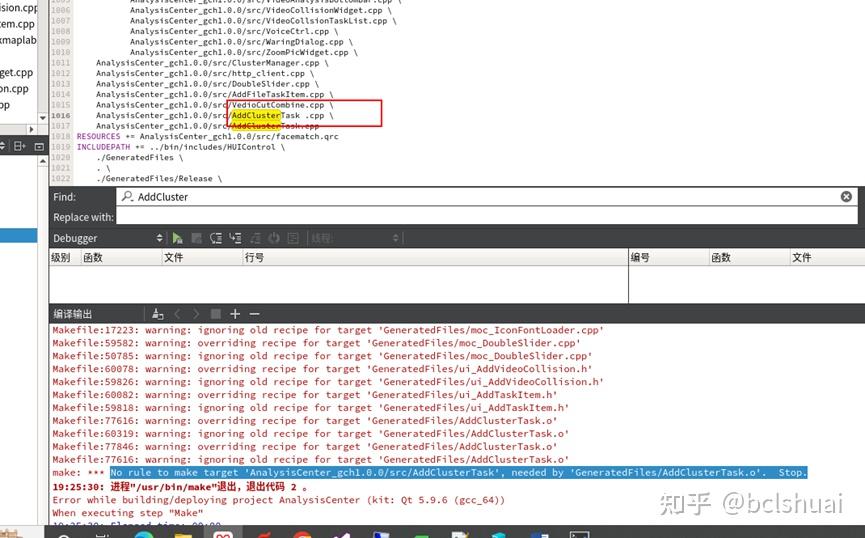865x538 pixels.
Task: Click the INCLUDEPATH line in editor
Action: 181,147
